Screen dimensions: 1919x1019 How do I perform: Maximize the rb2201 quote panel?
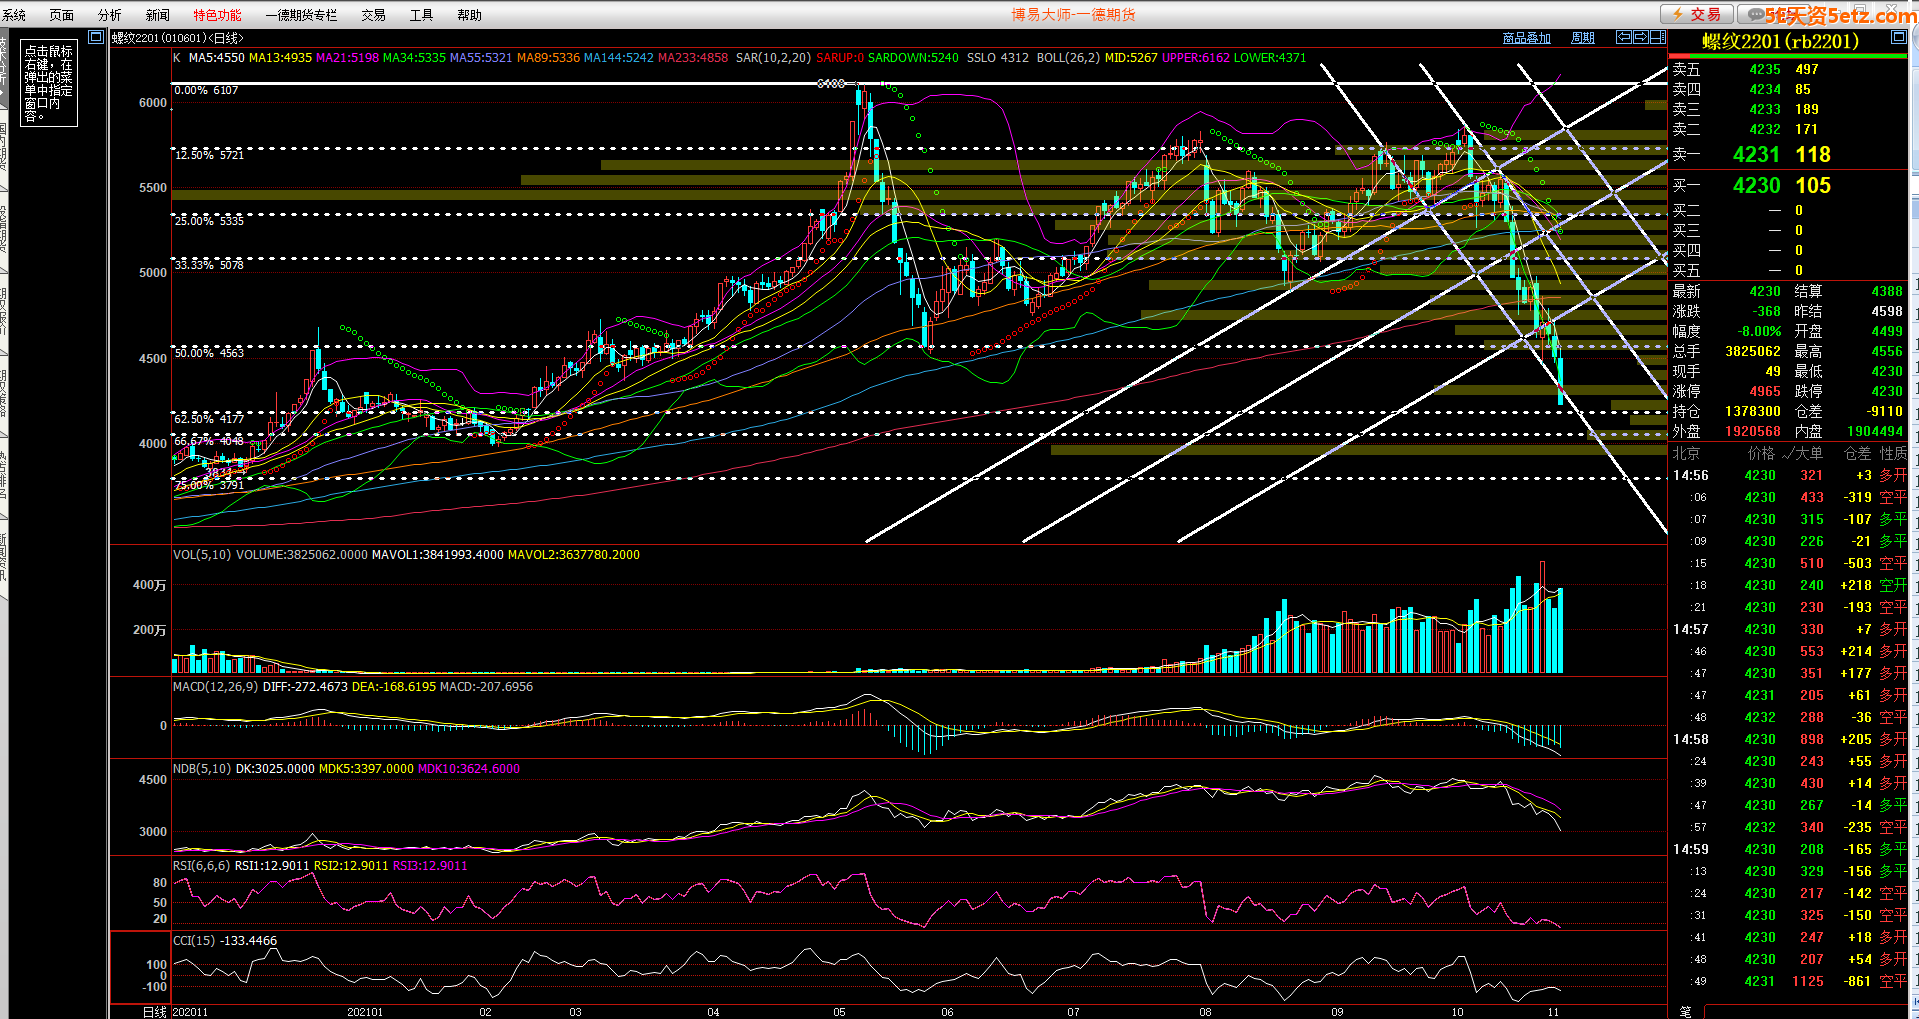[1898, 38]
